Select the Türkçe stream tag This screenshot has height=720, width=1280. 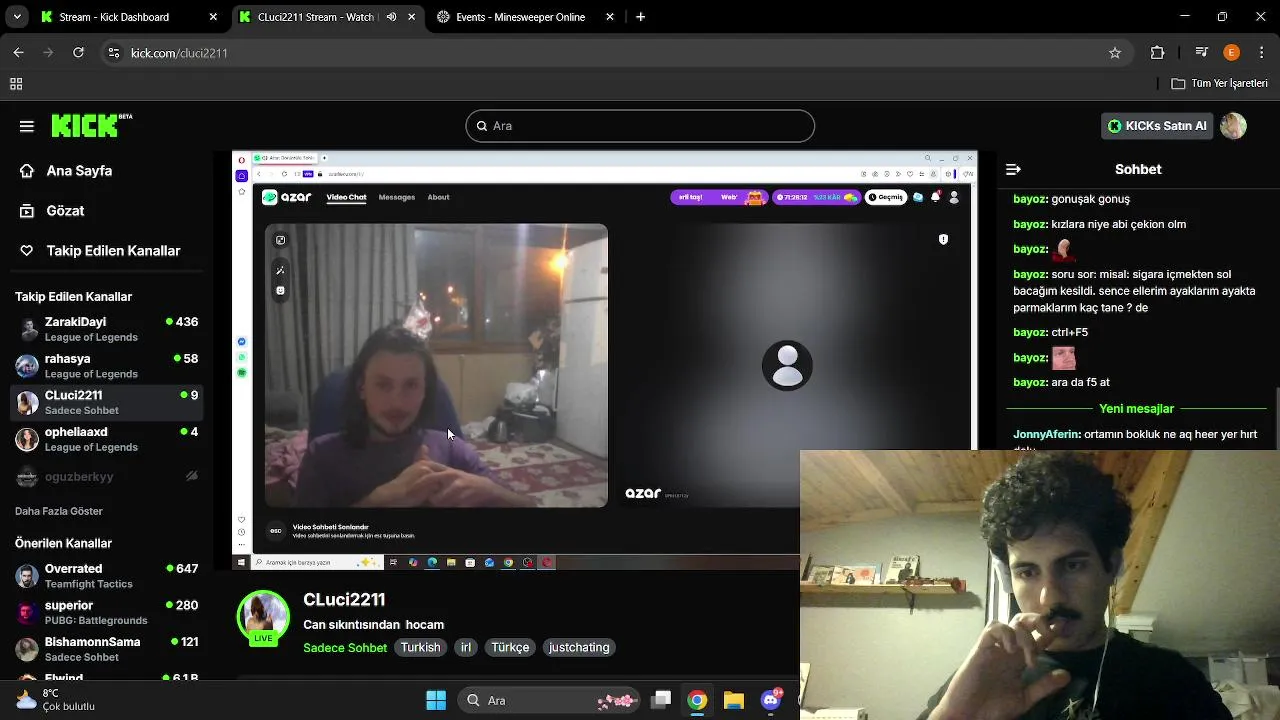click(x=510, y=648)
